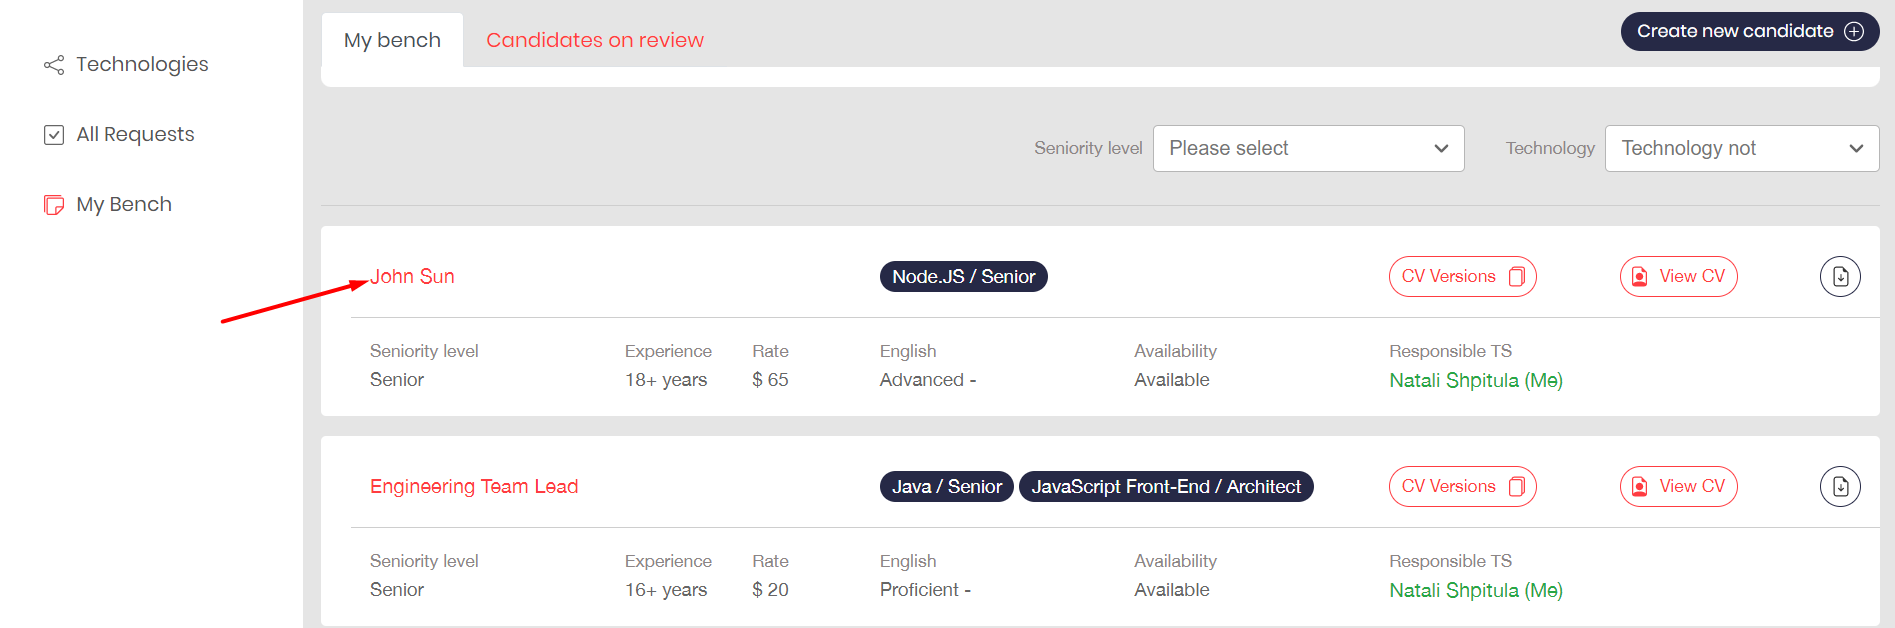1895x628 pixels.
Task: Switch to the Candidates on review tab
Action: (595, 40)
